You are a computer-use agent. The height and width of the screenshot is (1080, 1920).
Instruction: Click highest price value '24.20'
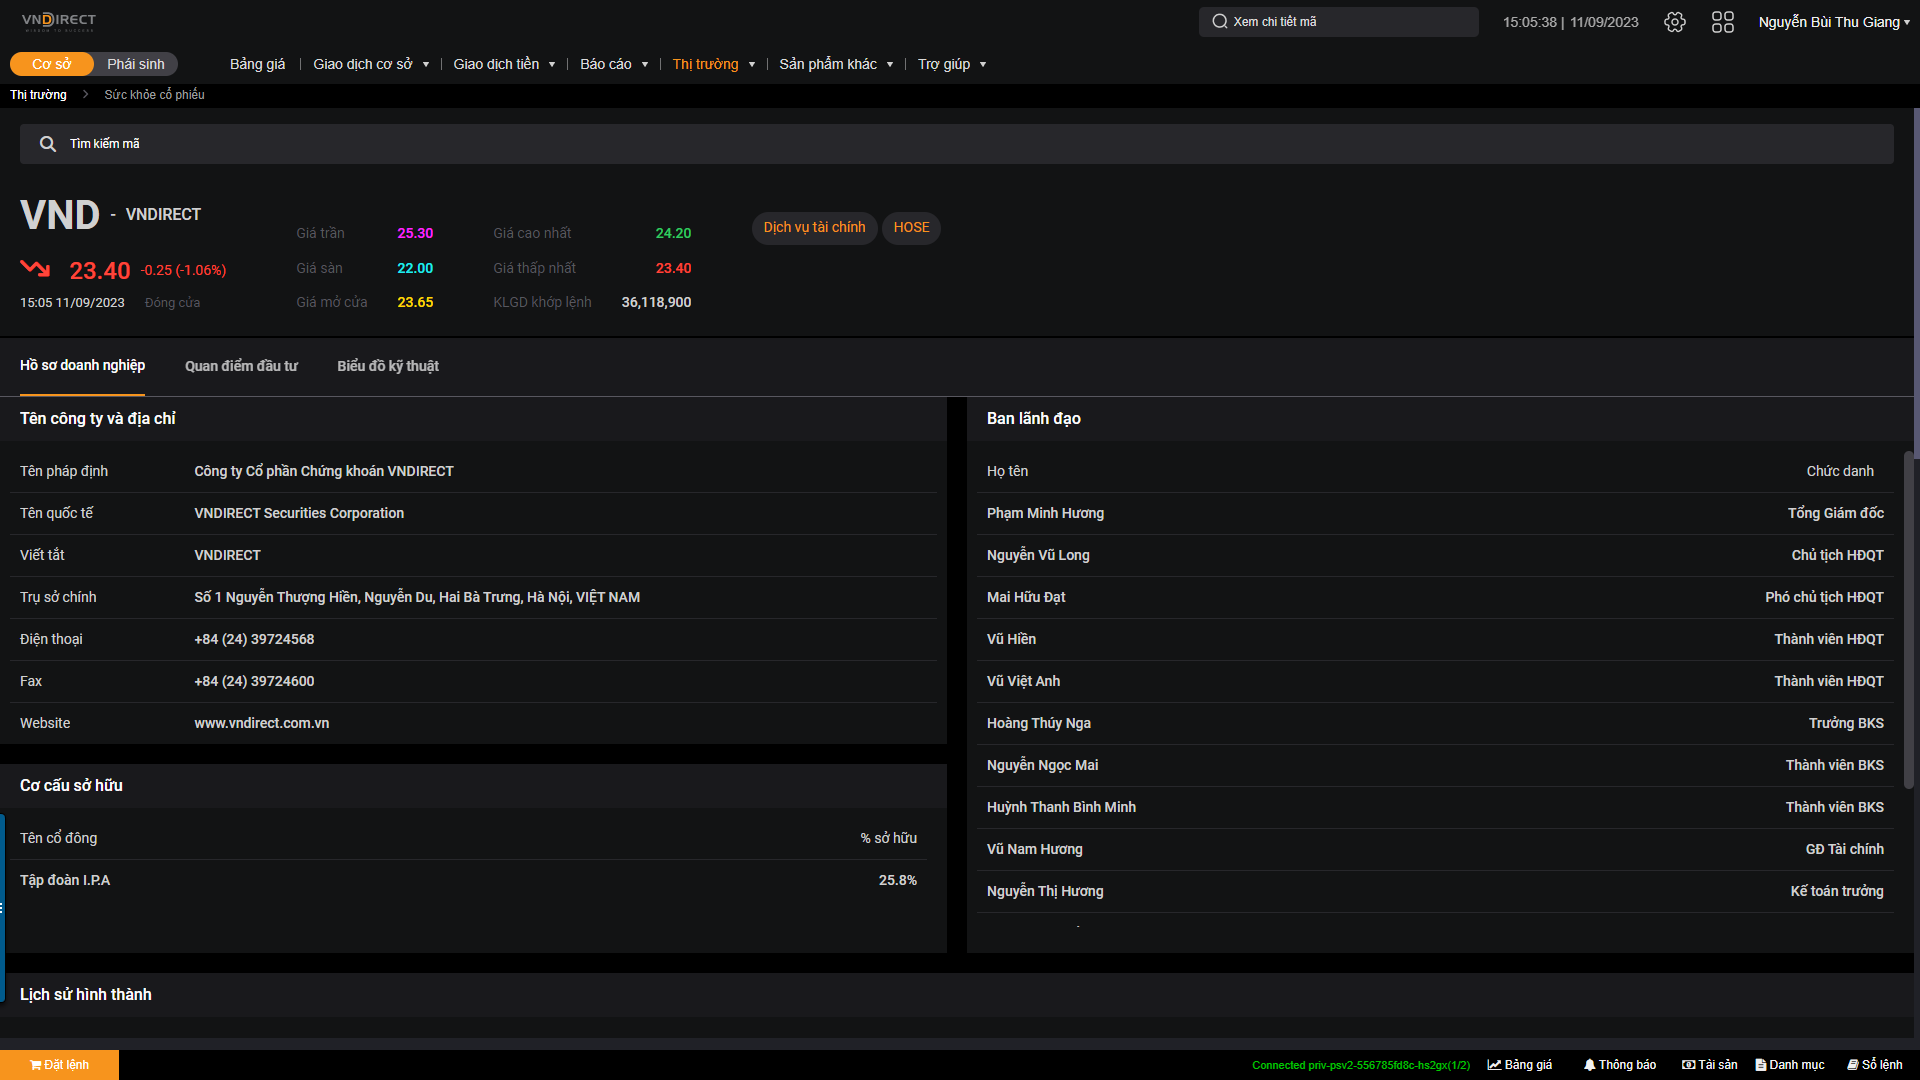(673, 233)
